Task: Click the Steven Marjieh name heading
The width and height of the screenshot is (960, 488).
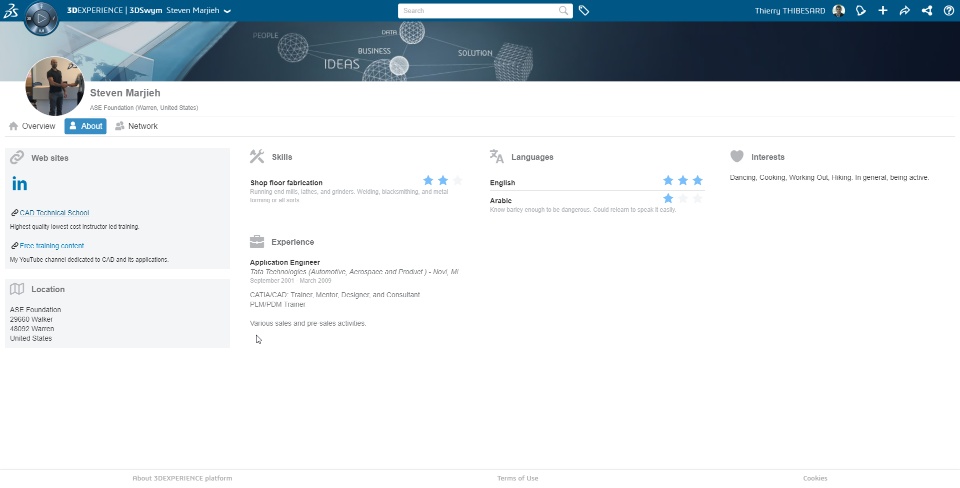Action: pyautogui.click(x=125, y=92)
